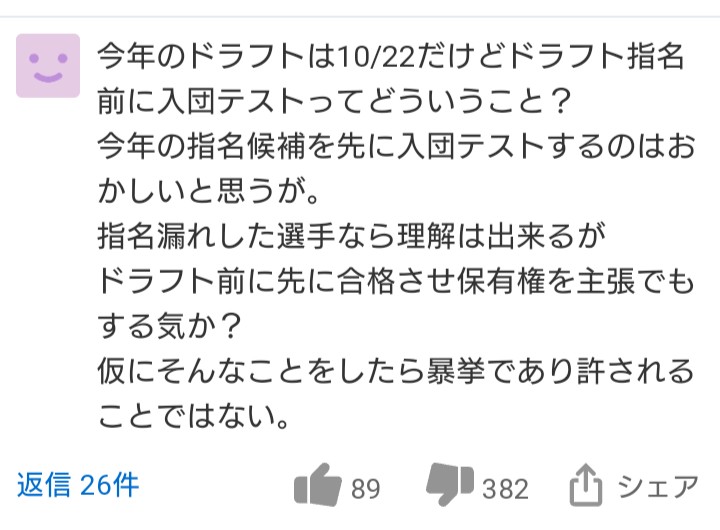
Task: Click the like count 89
Action: pyautogui.click(x=366, y=489)
